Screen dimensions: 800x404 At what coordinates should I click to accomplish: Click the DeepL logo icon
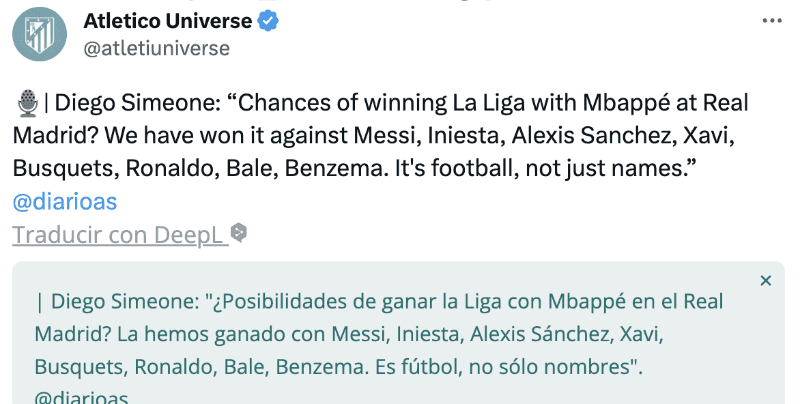239,234
